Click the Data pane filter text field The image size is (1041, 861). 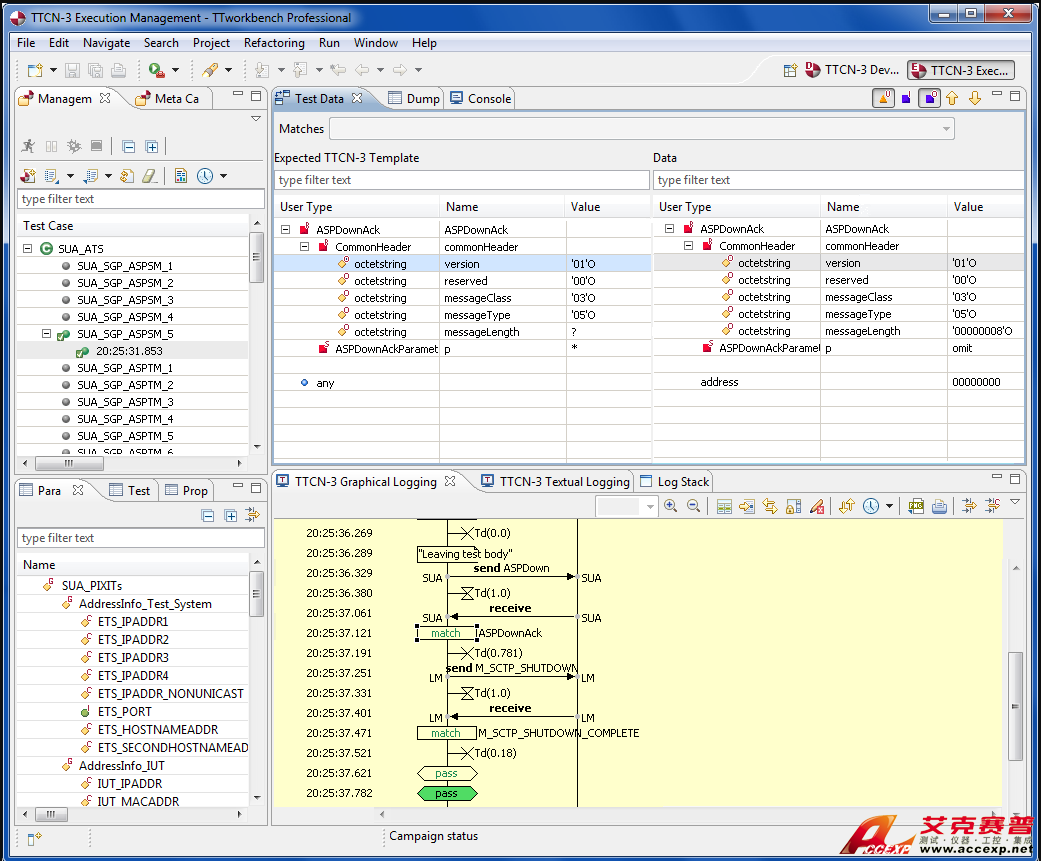(x=838, y=180)
